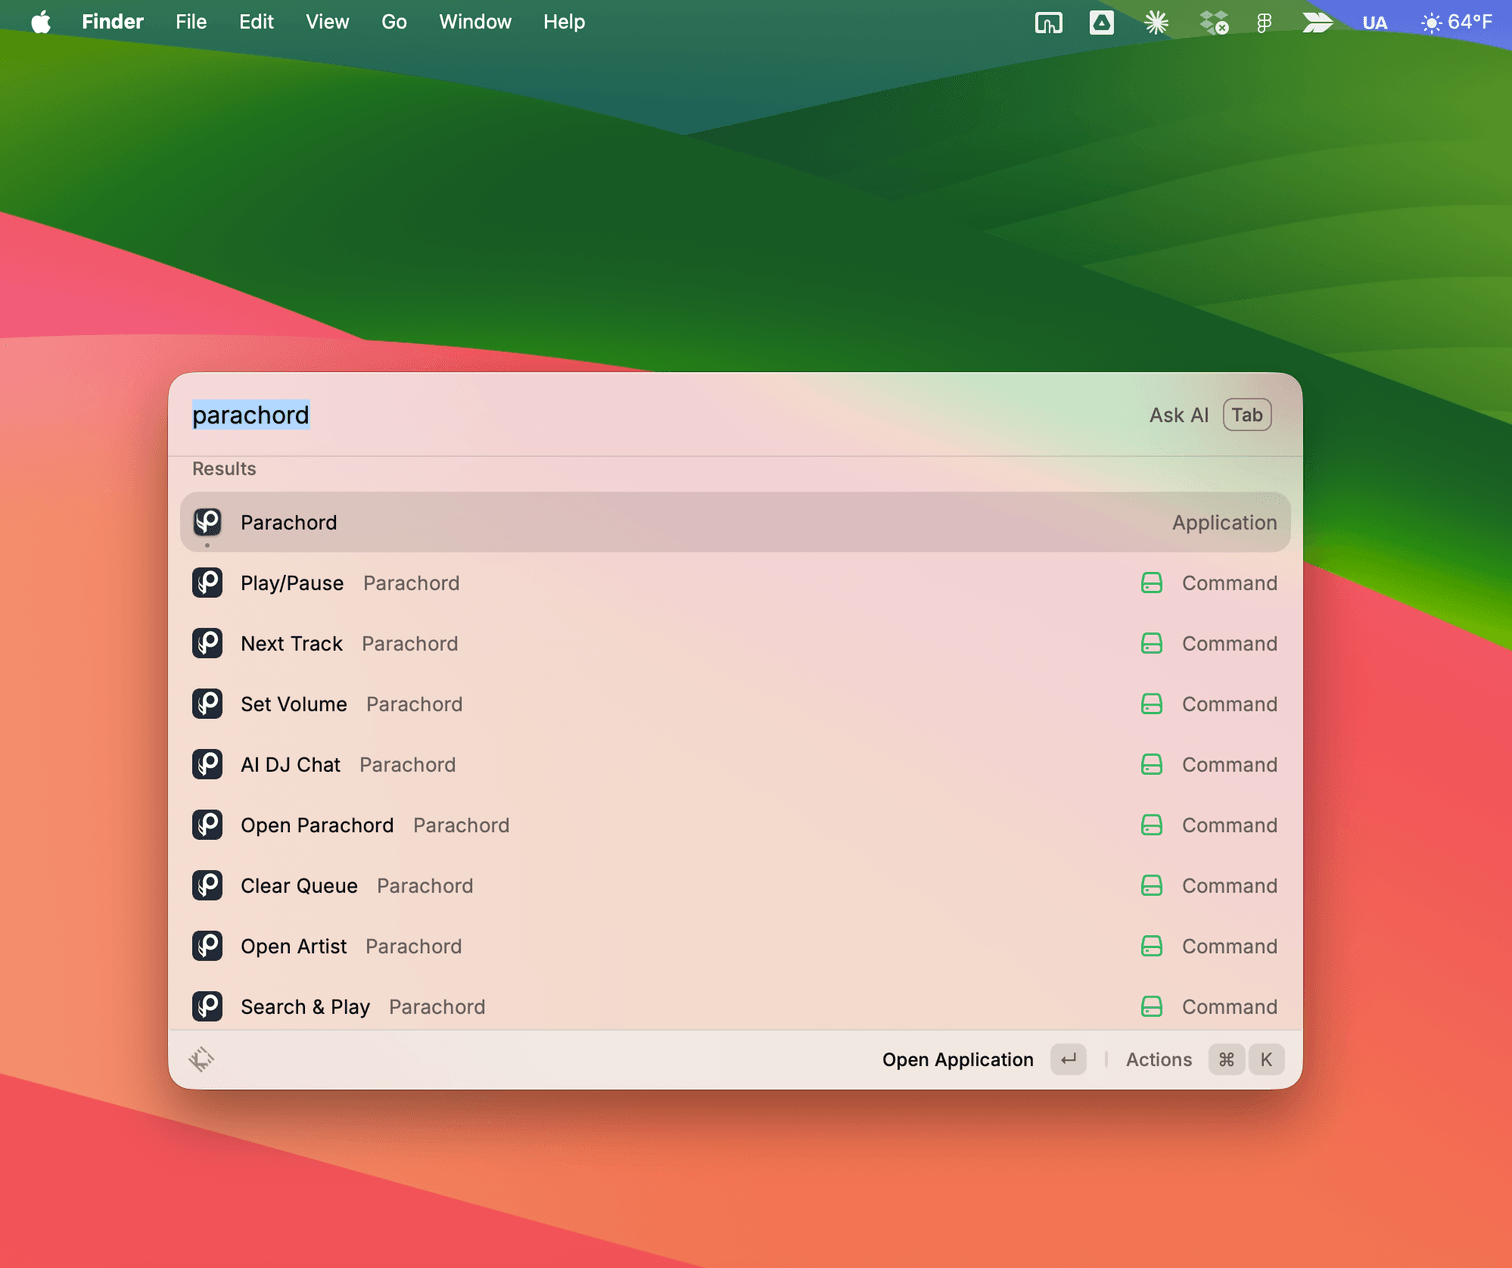Click the Figma icon in menu bar
1512x1268 pixels.
click(x=1264, y=22)
